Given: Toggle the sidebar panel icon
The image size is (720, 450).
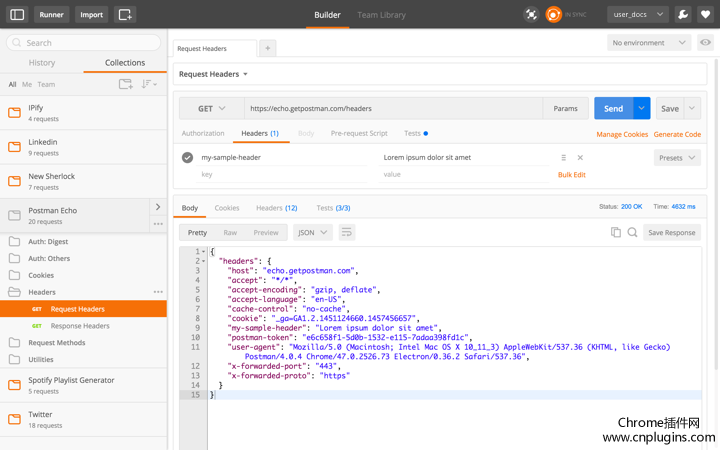Looking at the screenshot, I should [x=17, y=15].
